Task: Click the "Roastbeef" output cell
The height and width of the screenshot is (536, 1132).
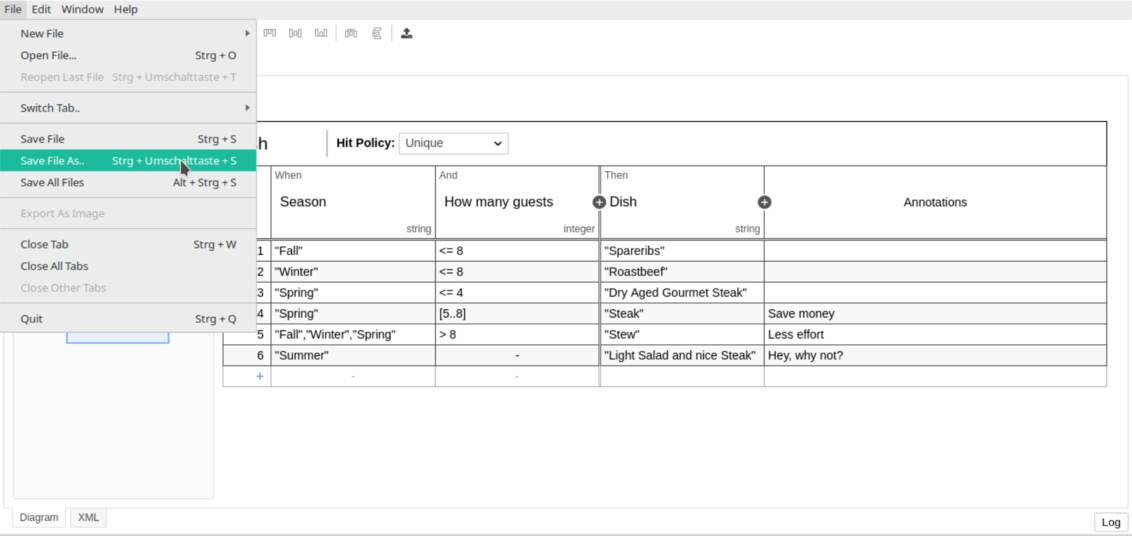Action: point(681,272)
